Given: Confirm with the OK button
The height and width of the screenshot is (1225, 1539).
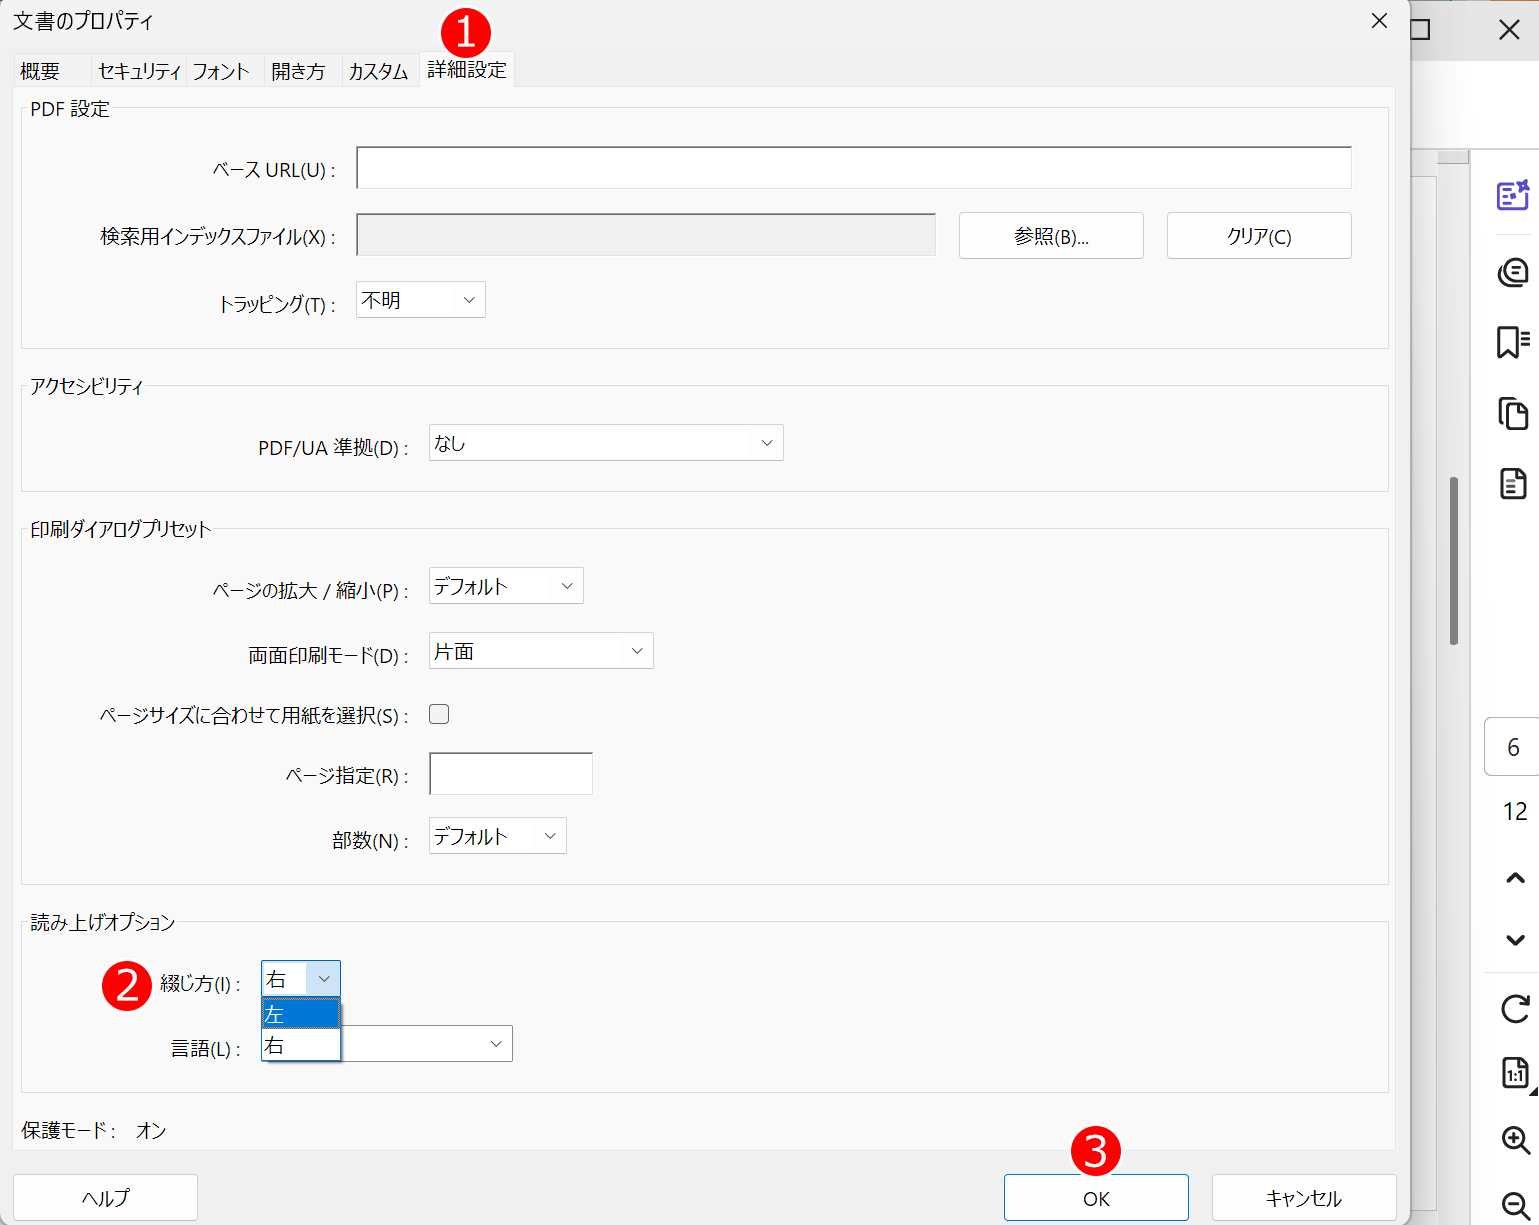Looking at the screenshot, I should (1096, 1198).
